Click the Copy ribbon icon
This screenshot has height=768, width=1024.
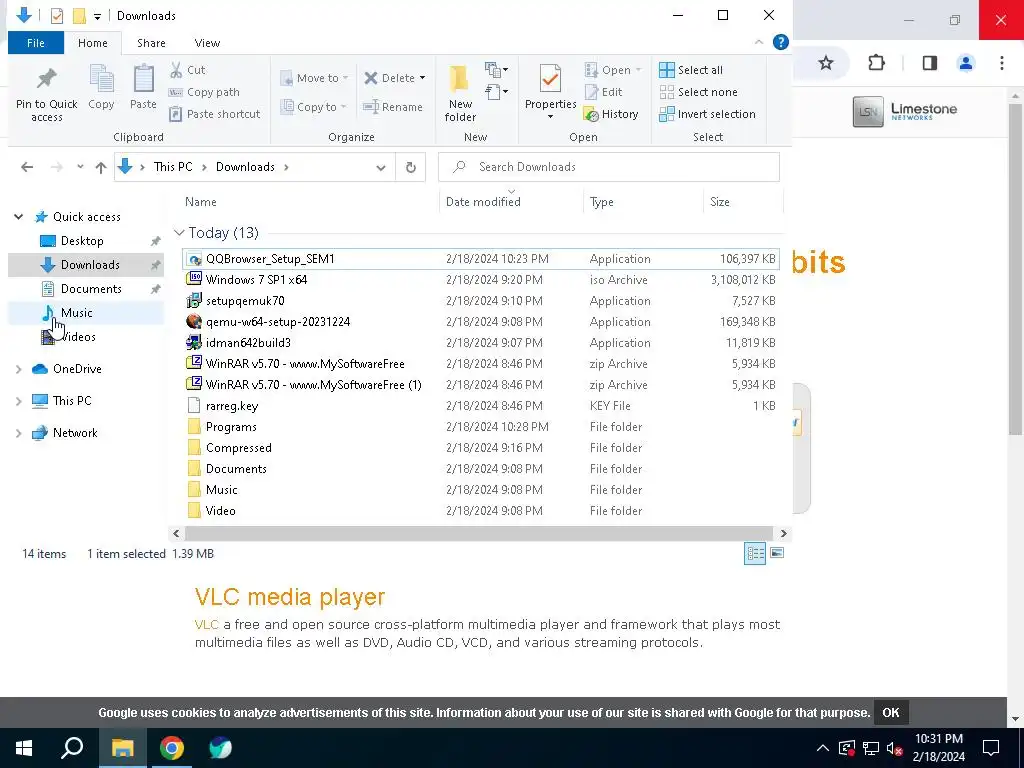(101, 88)
